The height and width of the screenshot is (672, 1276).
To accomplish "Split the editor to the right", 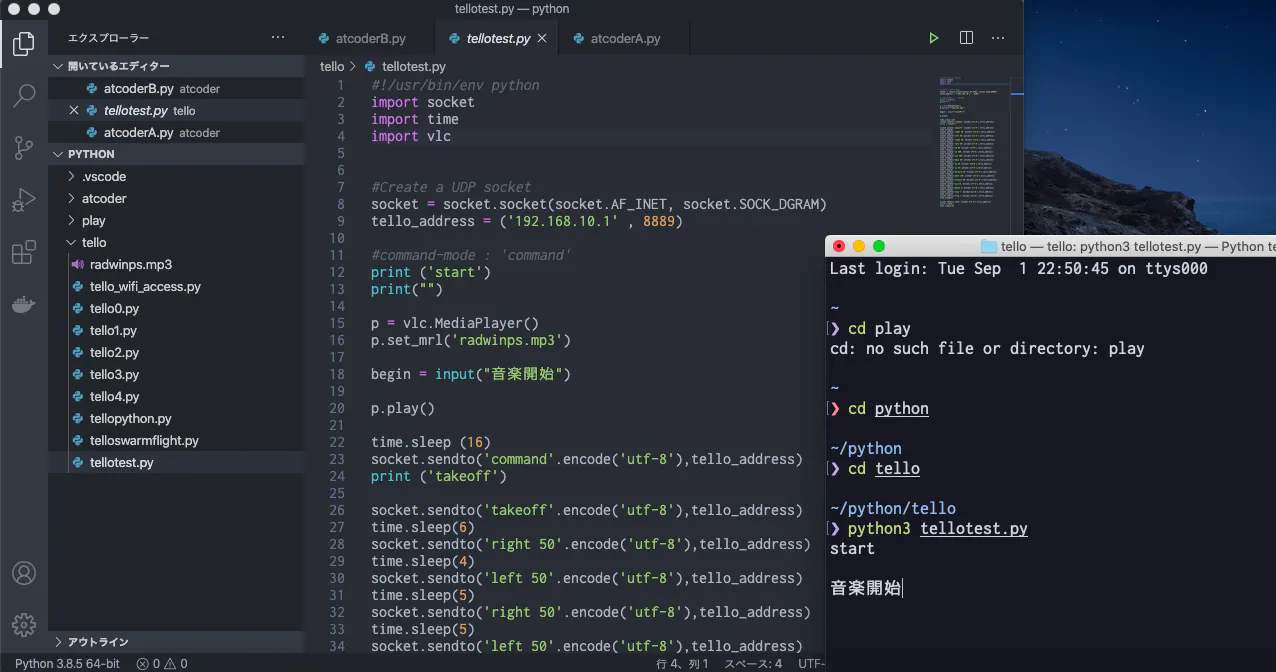I will click(x=966, y=38).
